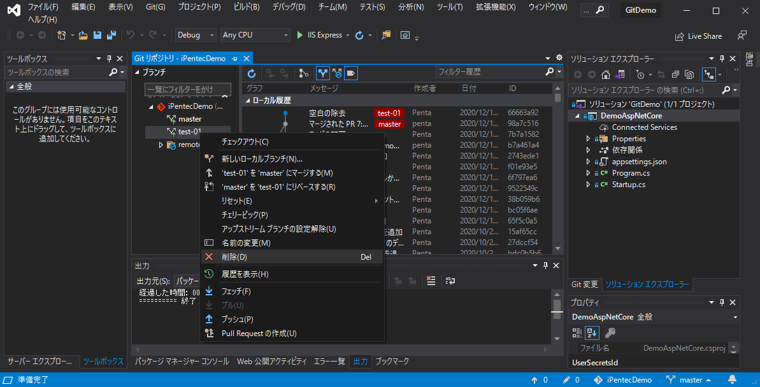Click notifications bell in status bar
The height and width of the screenshot is (387, 760).
pyautogui.click(x=732, y=380)
